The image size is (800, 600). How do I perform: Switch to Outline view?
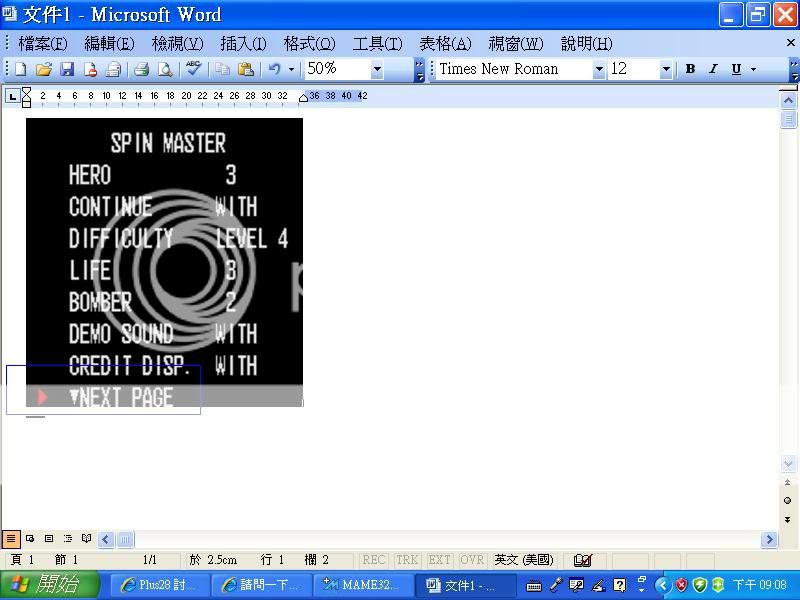68,539
